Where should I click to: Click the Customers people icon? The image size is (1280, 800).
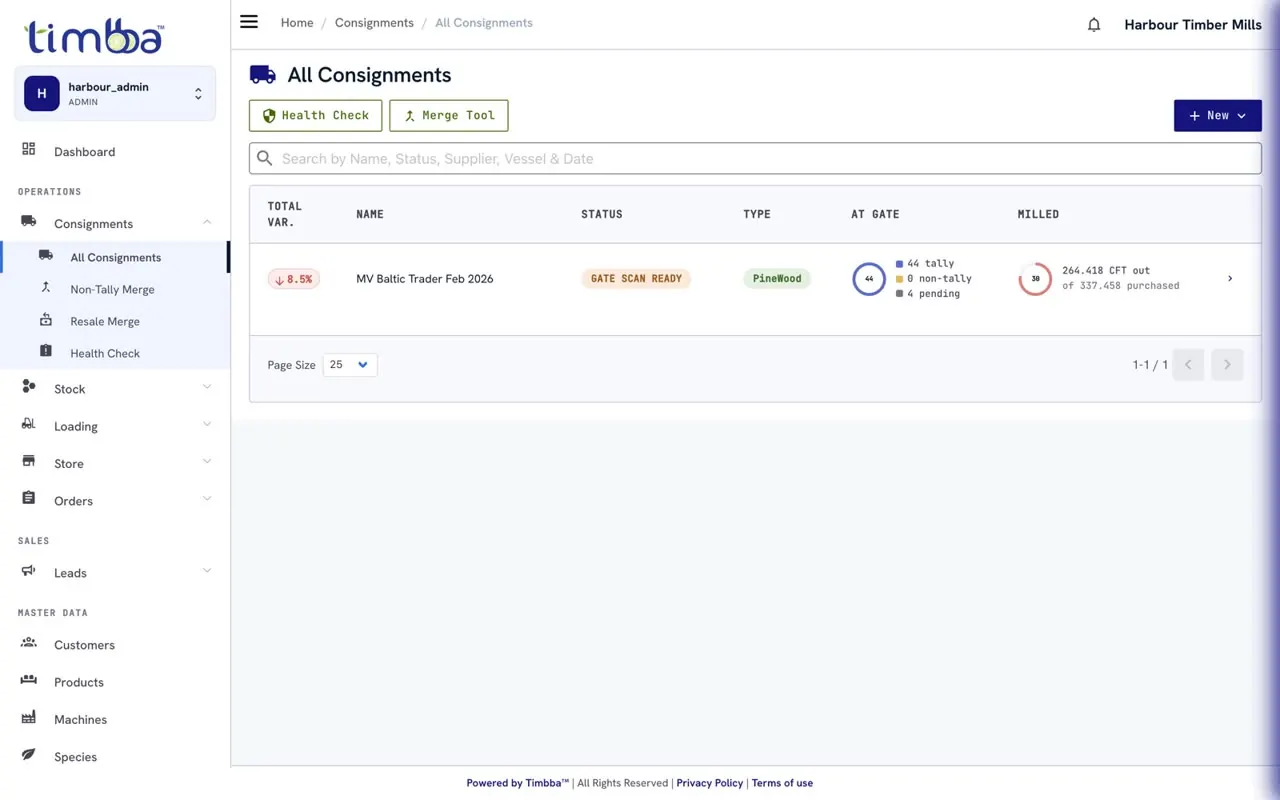click(29, 643)
